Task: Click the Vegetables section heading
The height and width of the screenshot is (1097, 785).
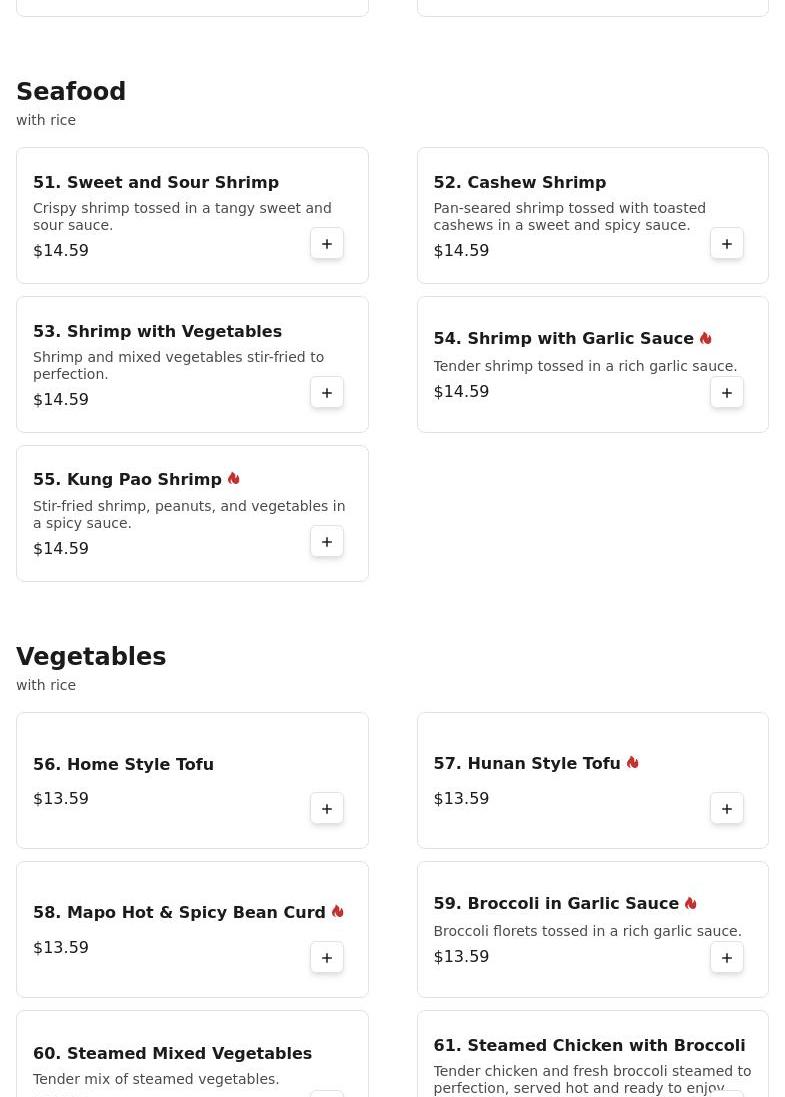Action: point(91,657)
